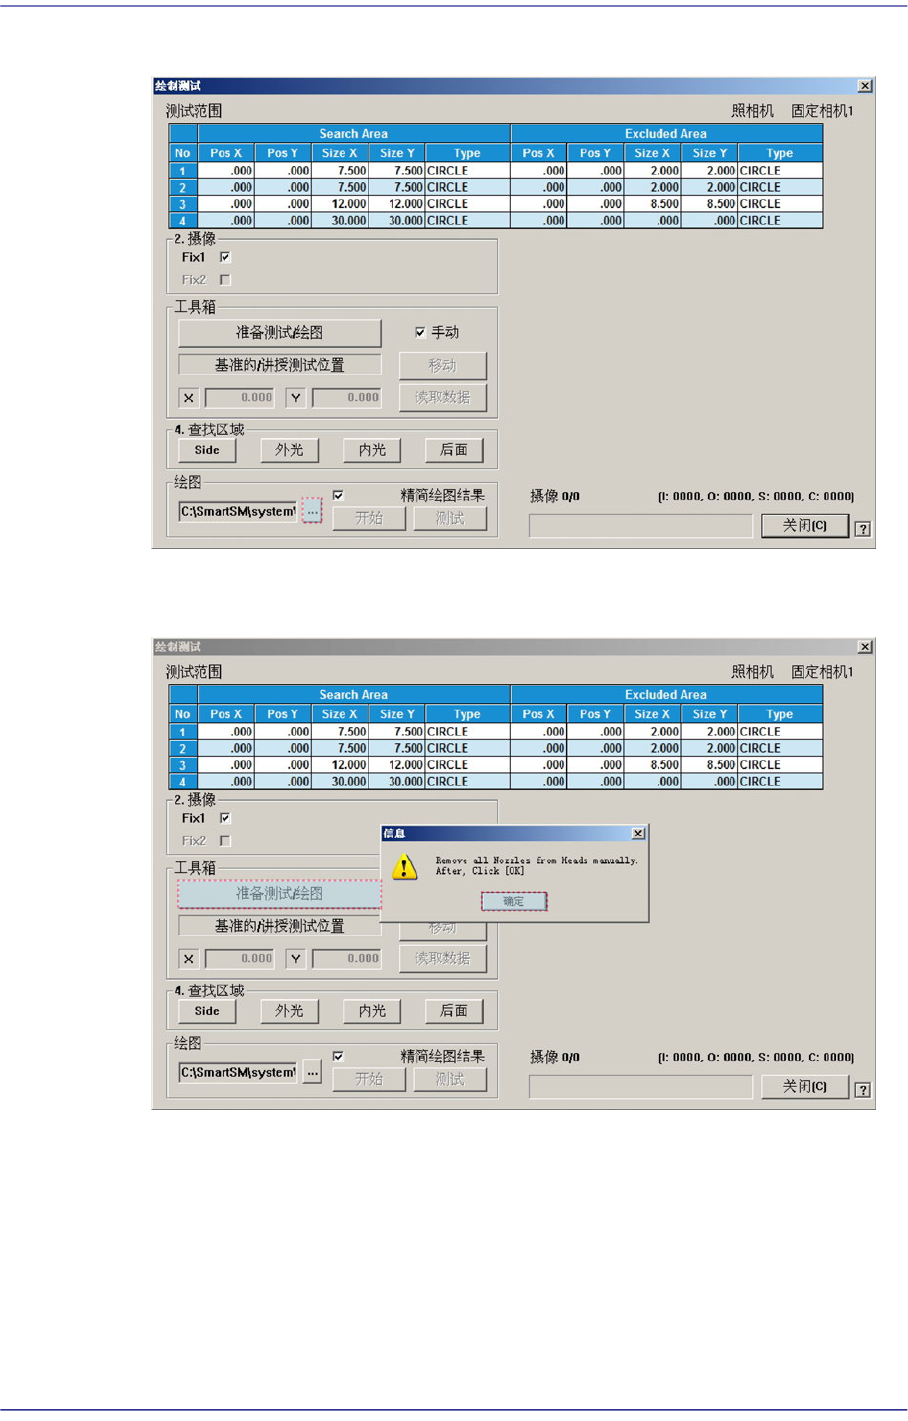Click 准备测试/绘图 button in upper dialog

tap(279, 333)
